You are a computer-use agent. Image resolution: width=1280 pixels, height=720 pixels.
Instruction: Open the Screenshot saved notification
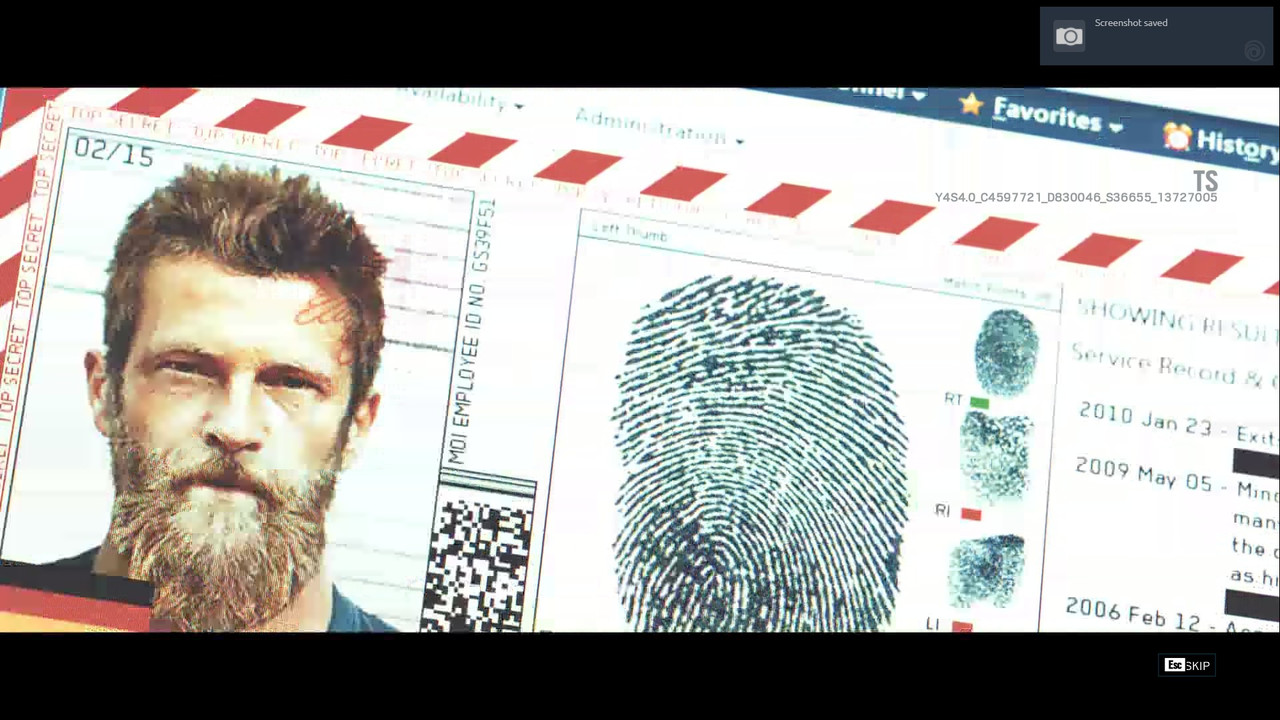click(1156, 36)
